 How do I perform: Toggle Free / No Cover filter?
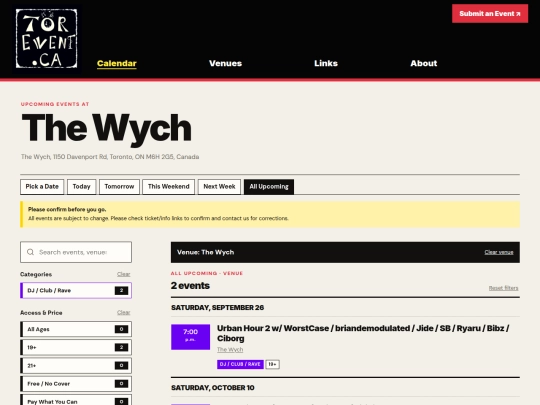click(x=76, y=384)
